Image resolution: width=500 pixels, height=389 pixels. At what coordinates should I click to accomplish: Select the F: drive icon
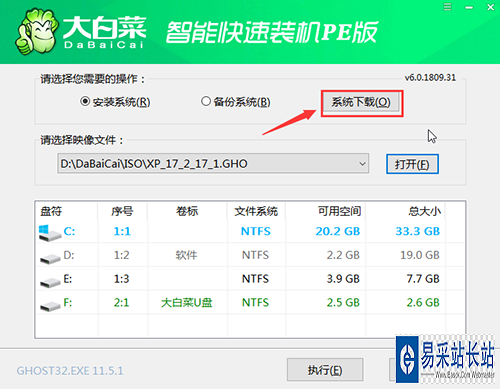[50, 306]
